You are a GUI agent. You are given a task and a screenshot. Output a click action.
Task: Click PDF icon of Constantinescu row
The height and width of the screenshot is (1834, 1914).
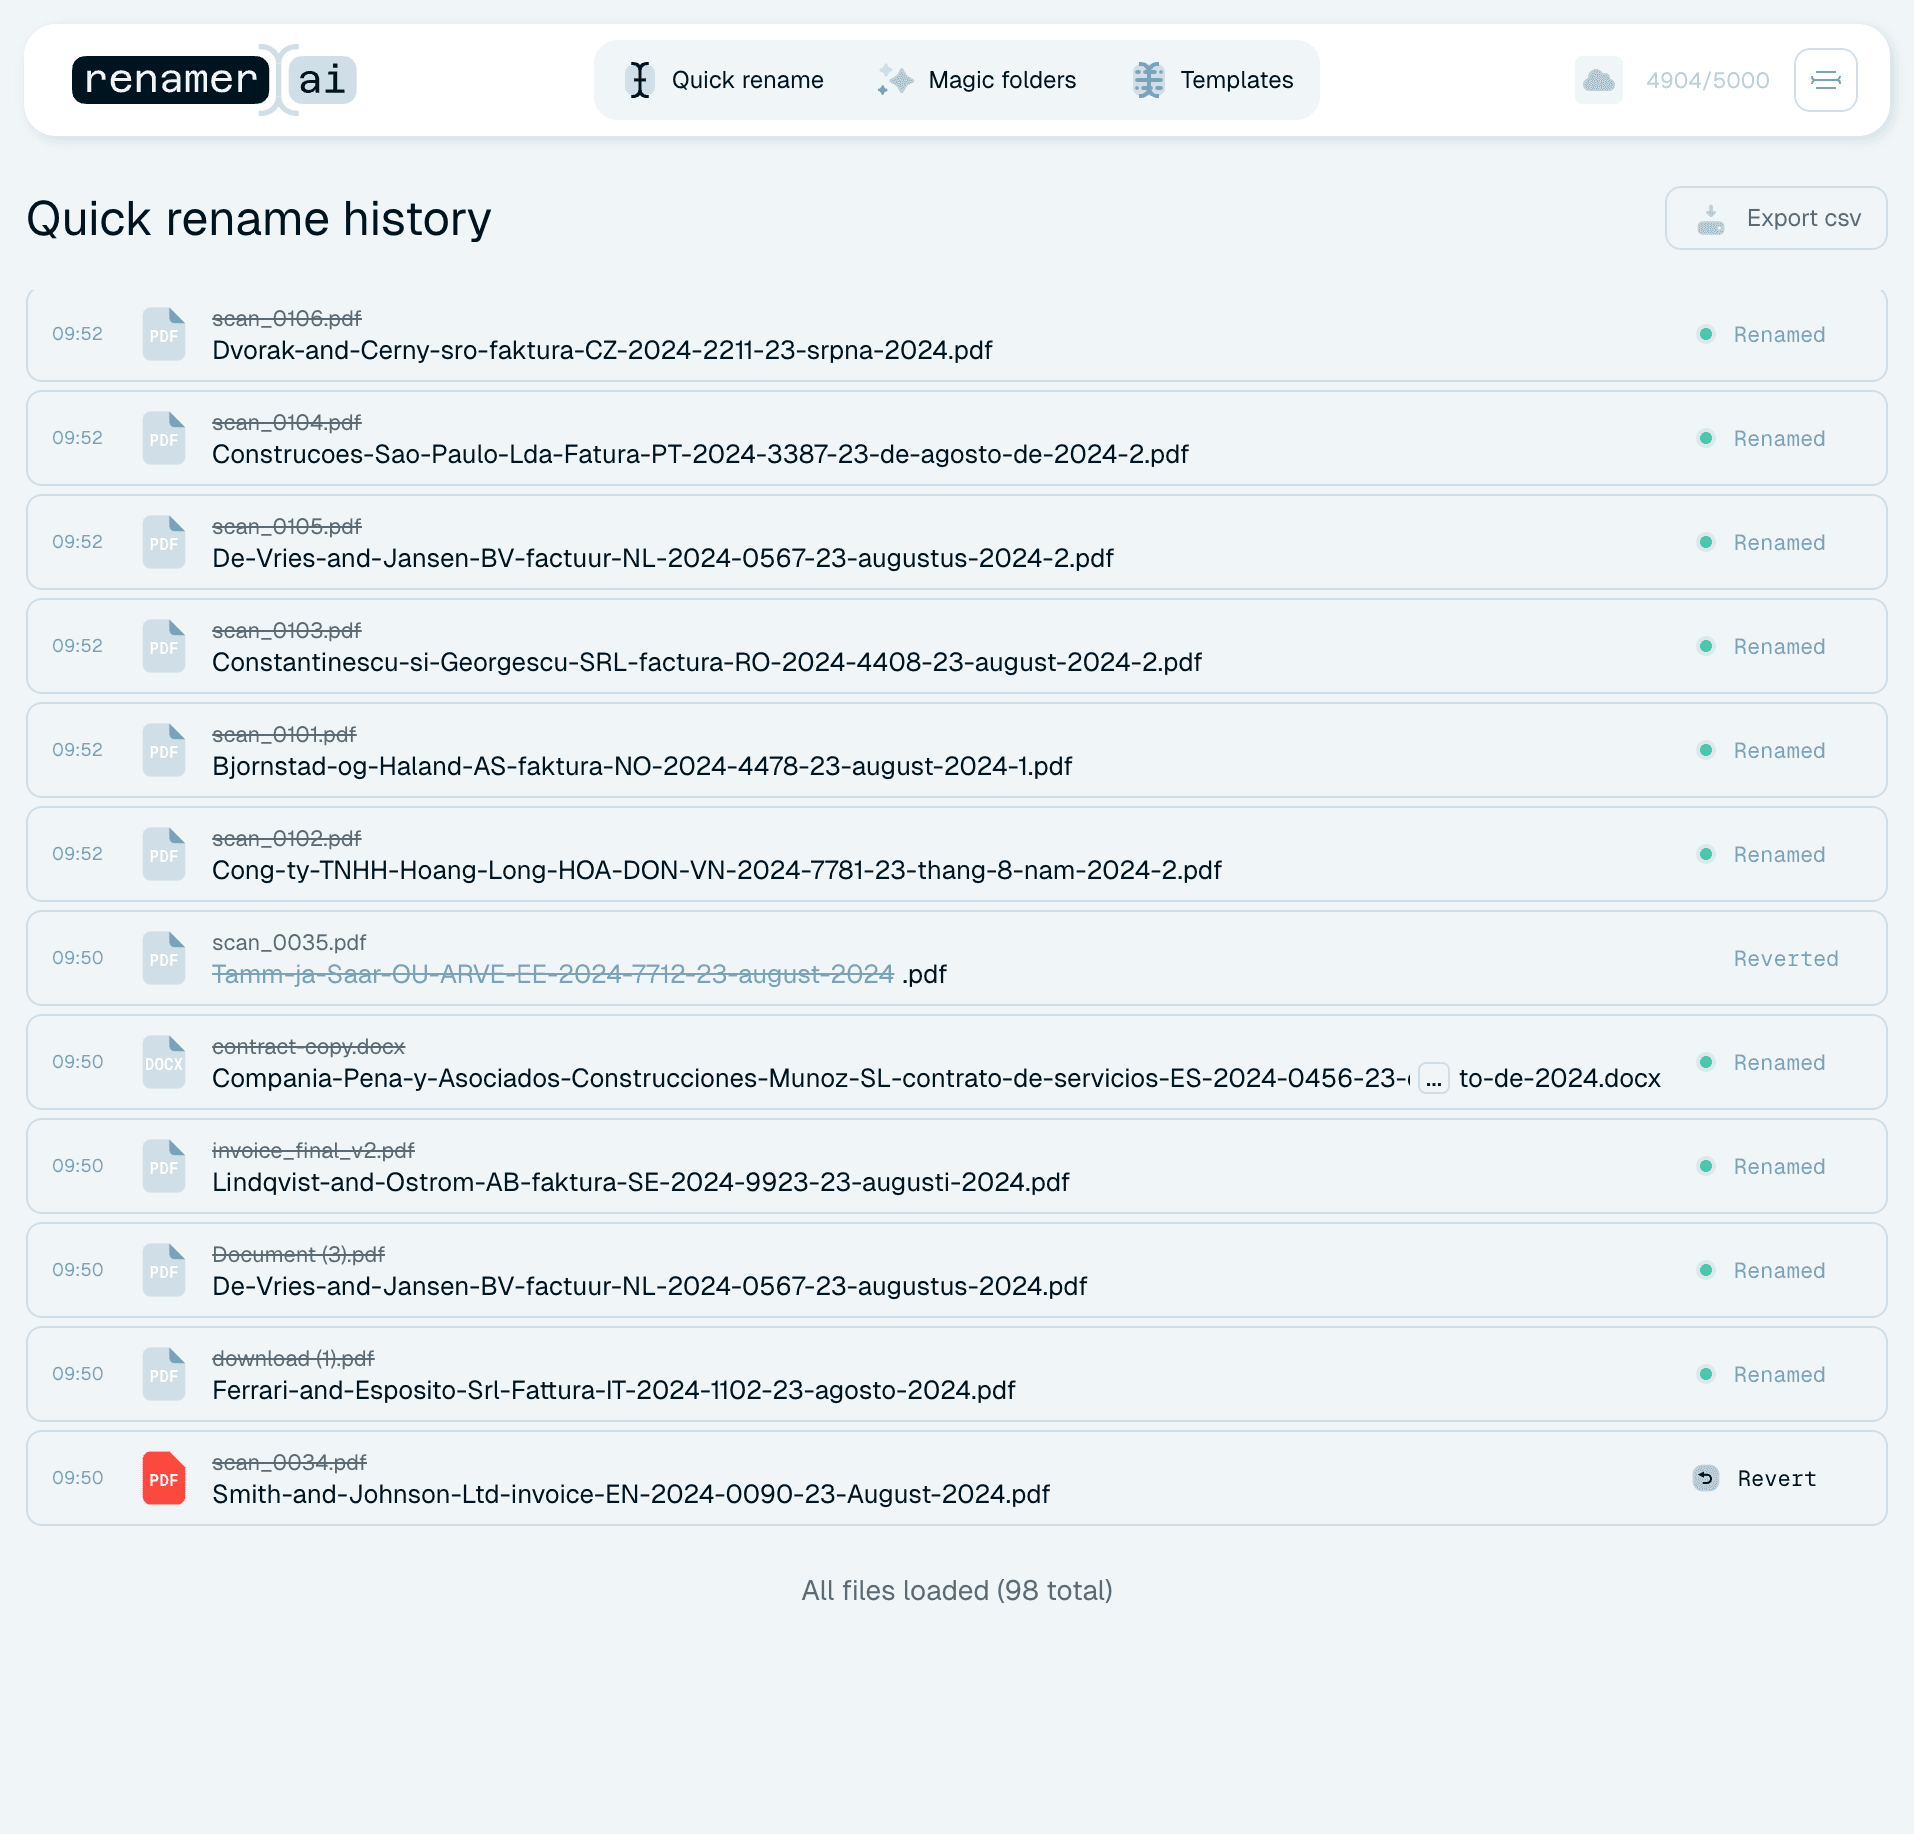point(164,646)
